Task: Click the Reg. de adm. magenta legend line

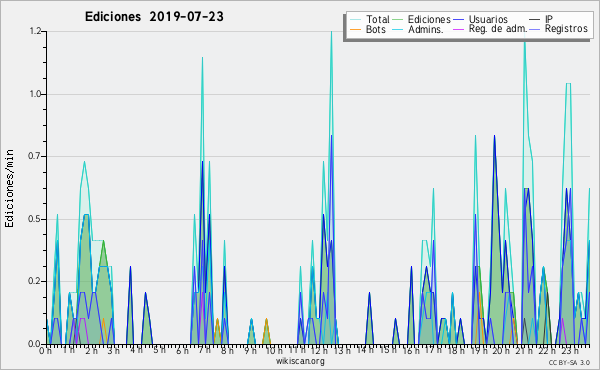Action: (458, 29)
